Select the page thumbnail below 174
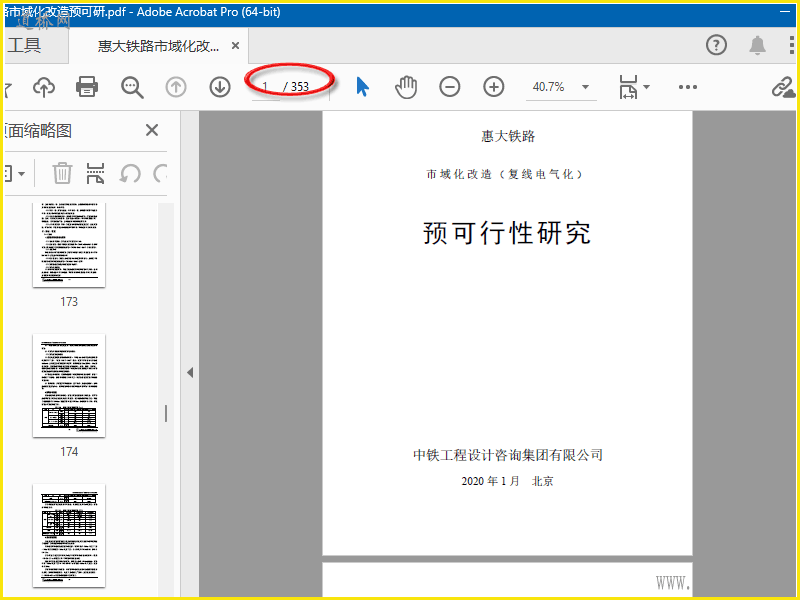Screen dimensions: 800x600 pyautogui.click(x=69, y=536)
